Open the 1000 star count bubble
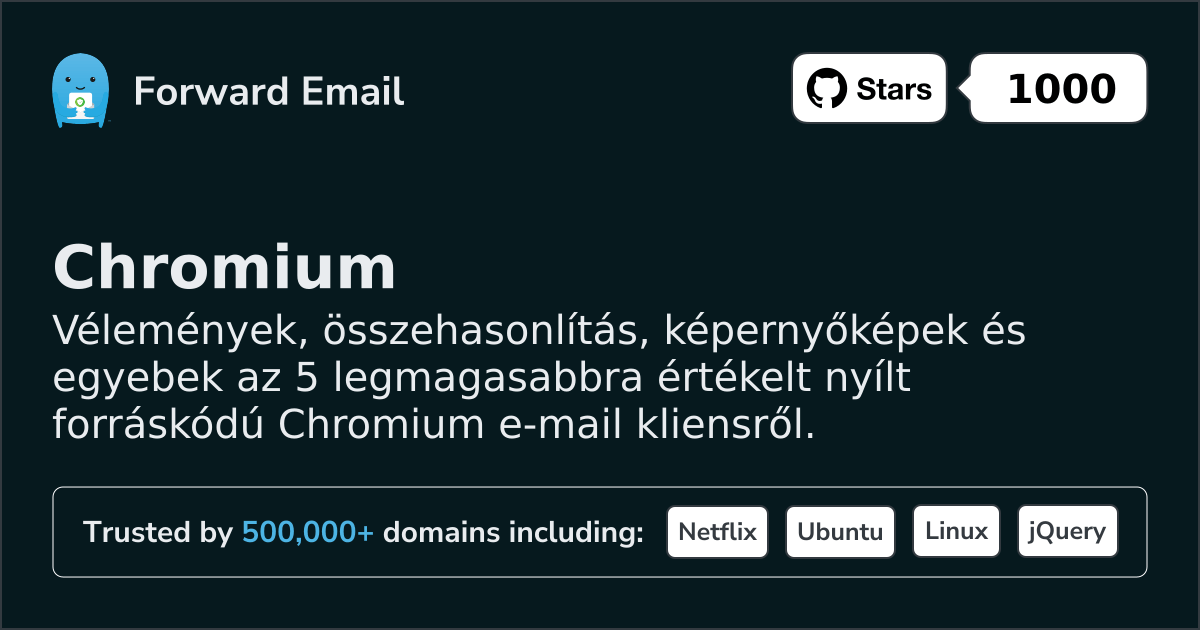The image size is (1200, 630). tap(1060, 89)
